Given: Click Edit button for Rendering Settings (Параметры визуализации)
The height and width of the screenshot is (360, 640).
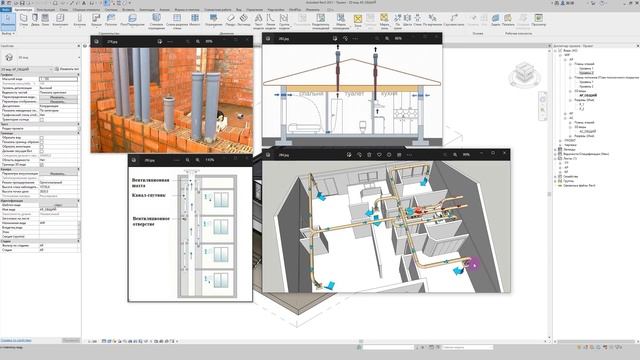Looking at the screenshot, I should coord(58,173).
